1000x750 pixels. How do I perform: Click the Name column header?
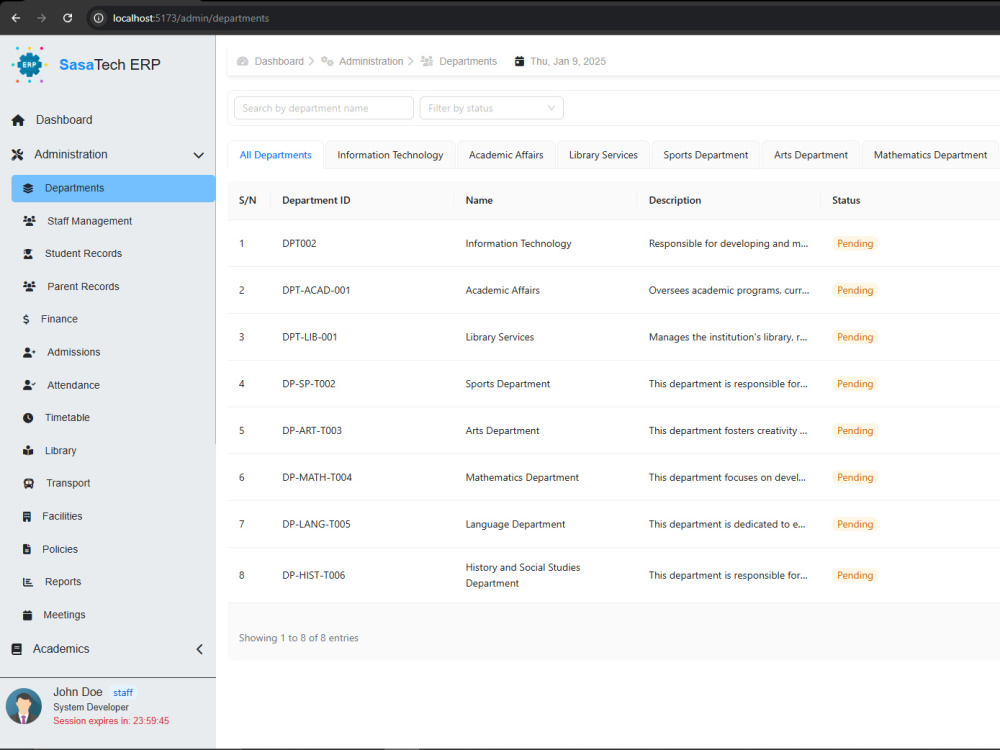[479, 200]
